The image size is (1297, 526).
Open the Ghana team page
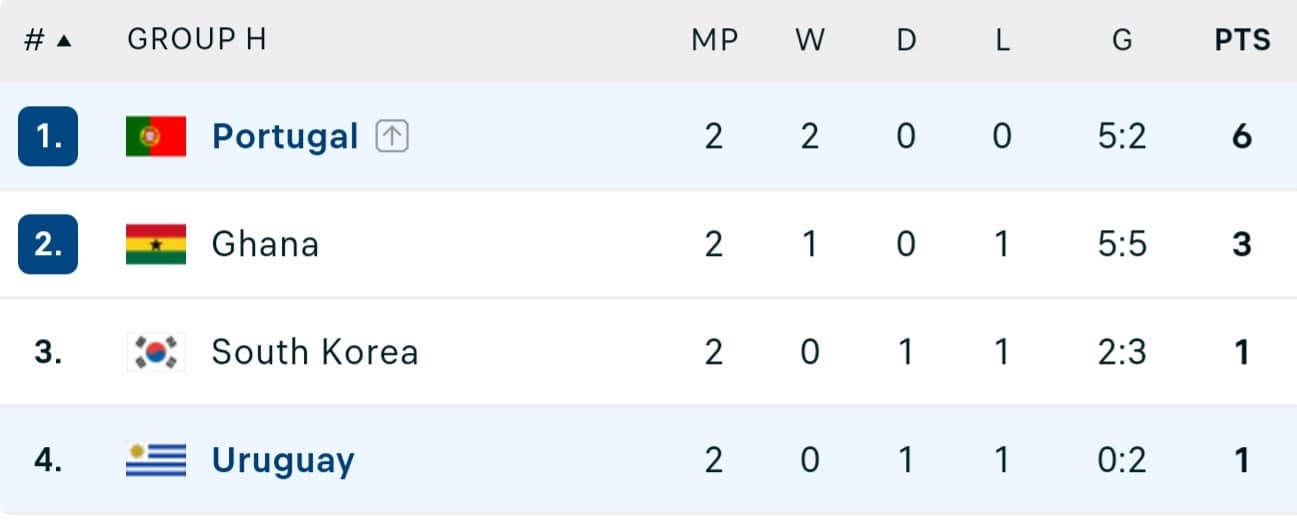coord(265,244)
